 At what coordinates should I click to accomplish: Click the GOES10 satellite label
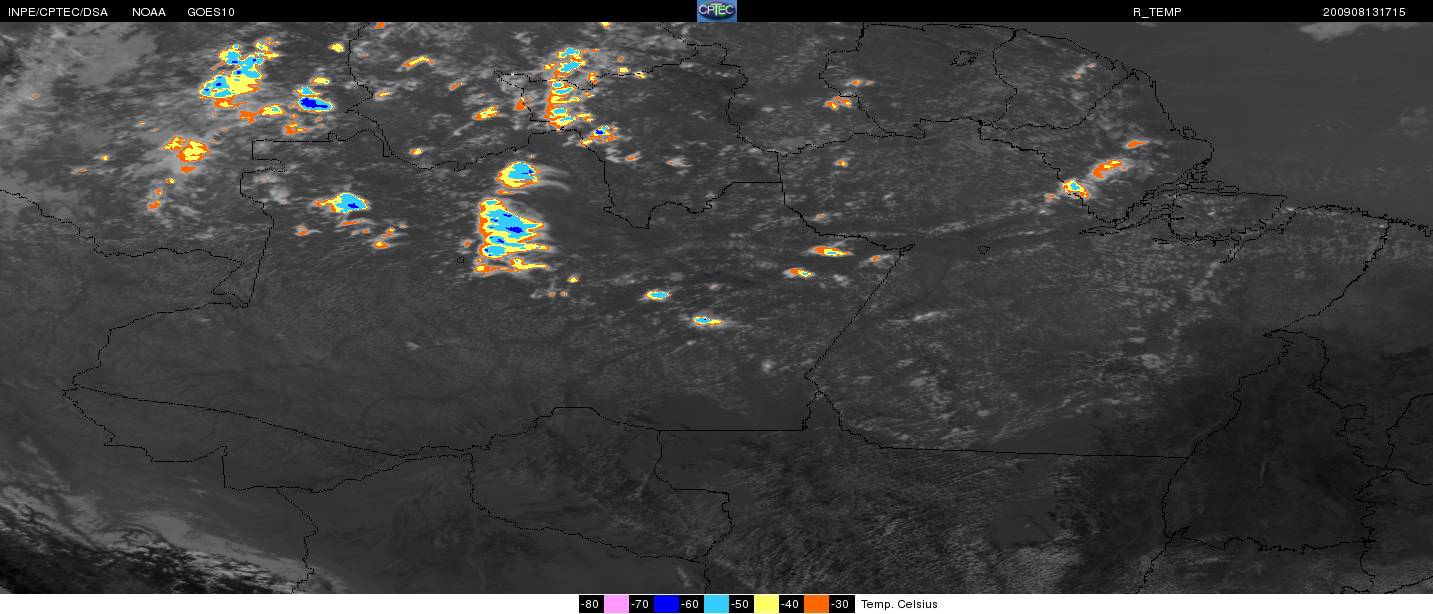tap(210, 12)
